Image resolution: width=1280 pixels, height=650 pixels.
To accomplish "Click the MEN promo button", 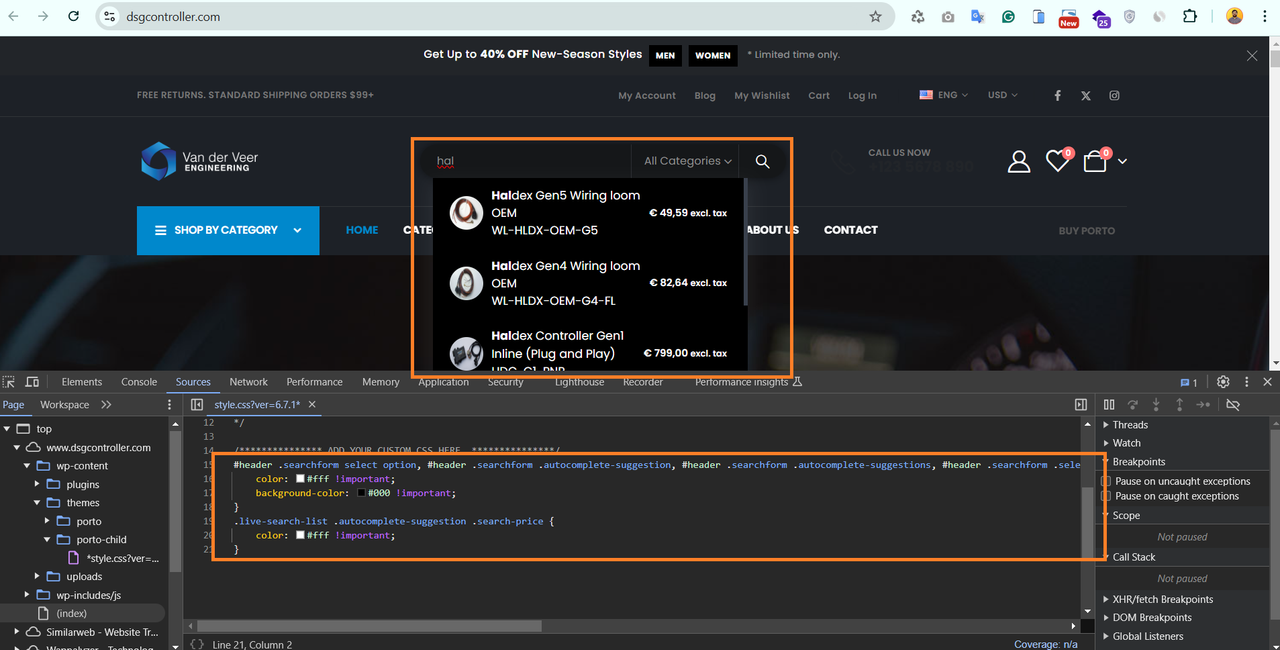I will [x=666, y=56].
